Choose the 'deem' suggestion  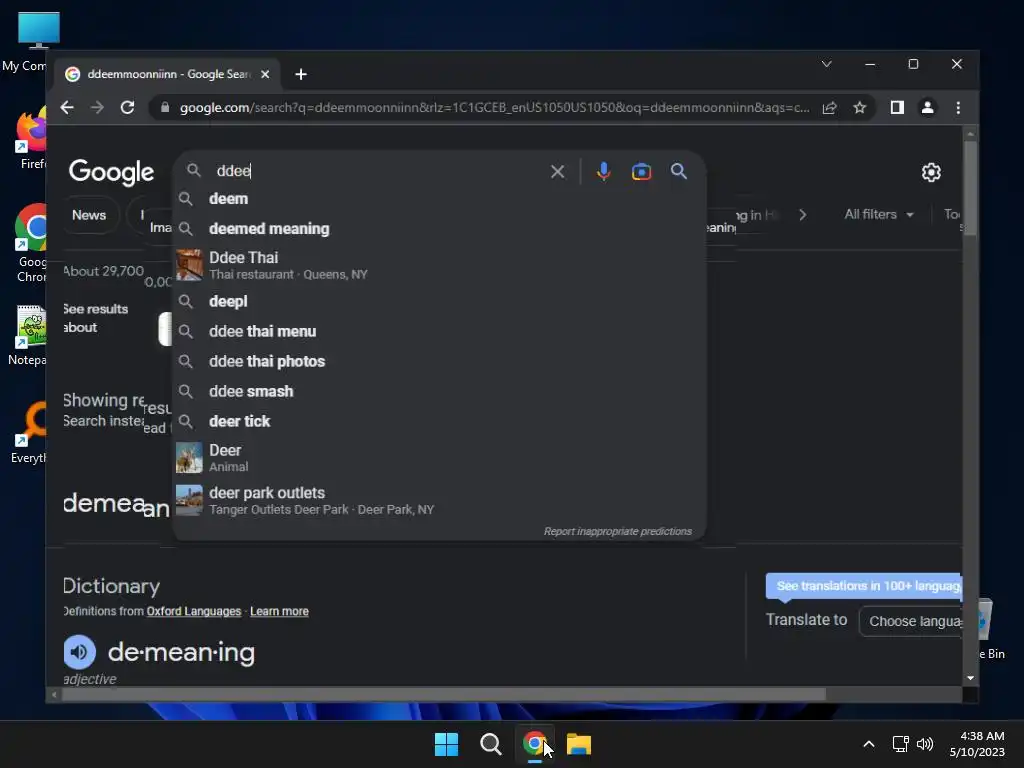click(439, 199)
